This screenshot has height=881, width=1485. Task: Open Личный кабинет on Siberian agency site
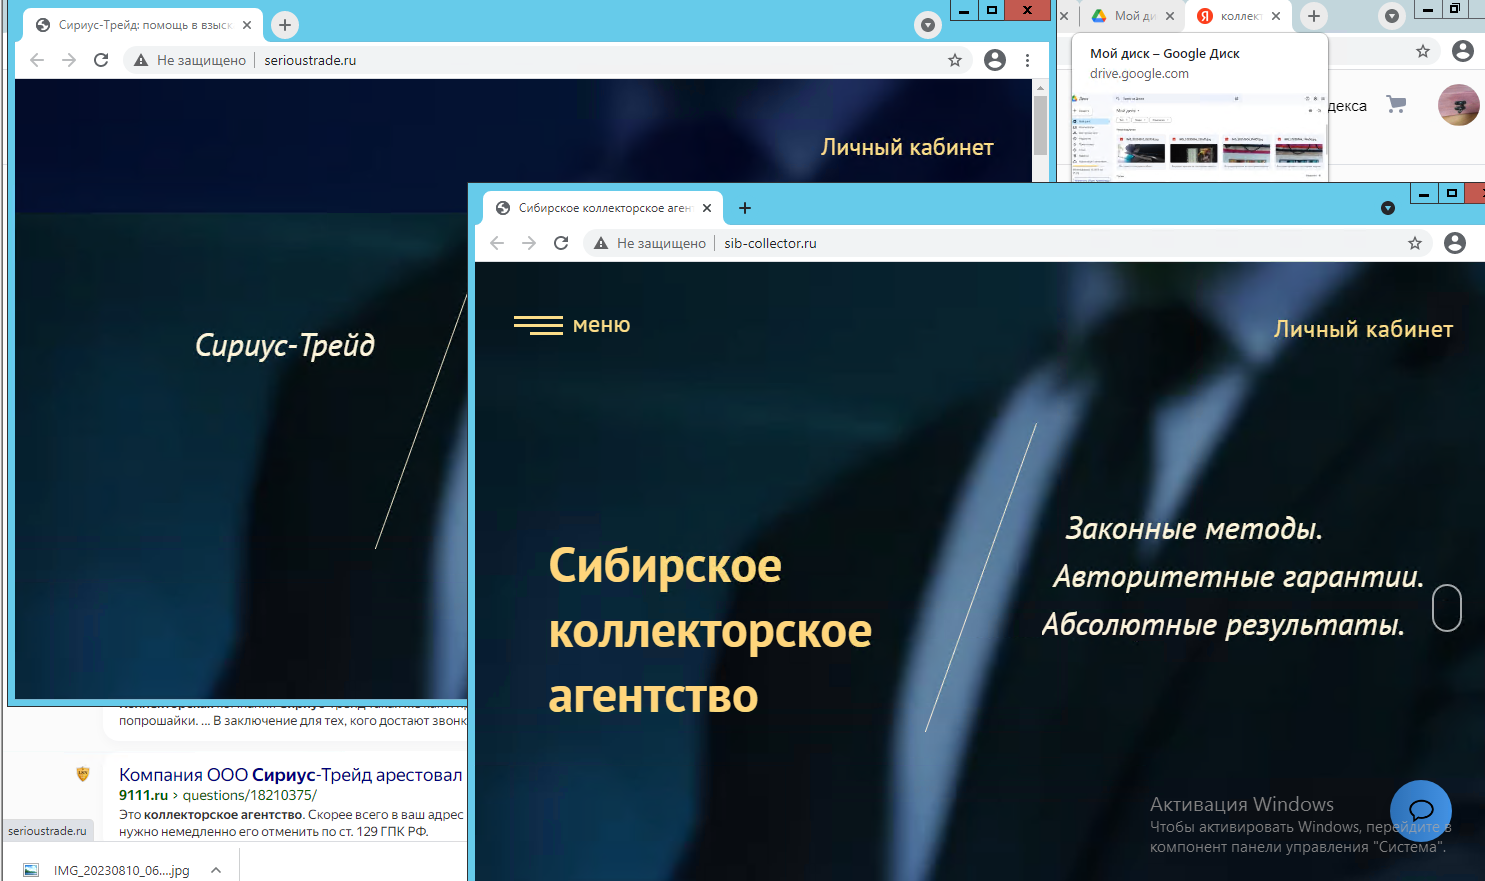tap(1362, 329)
